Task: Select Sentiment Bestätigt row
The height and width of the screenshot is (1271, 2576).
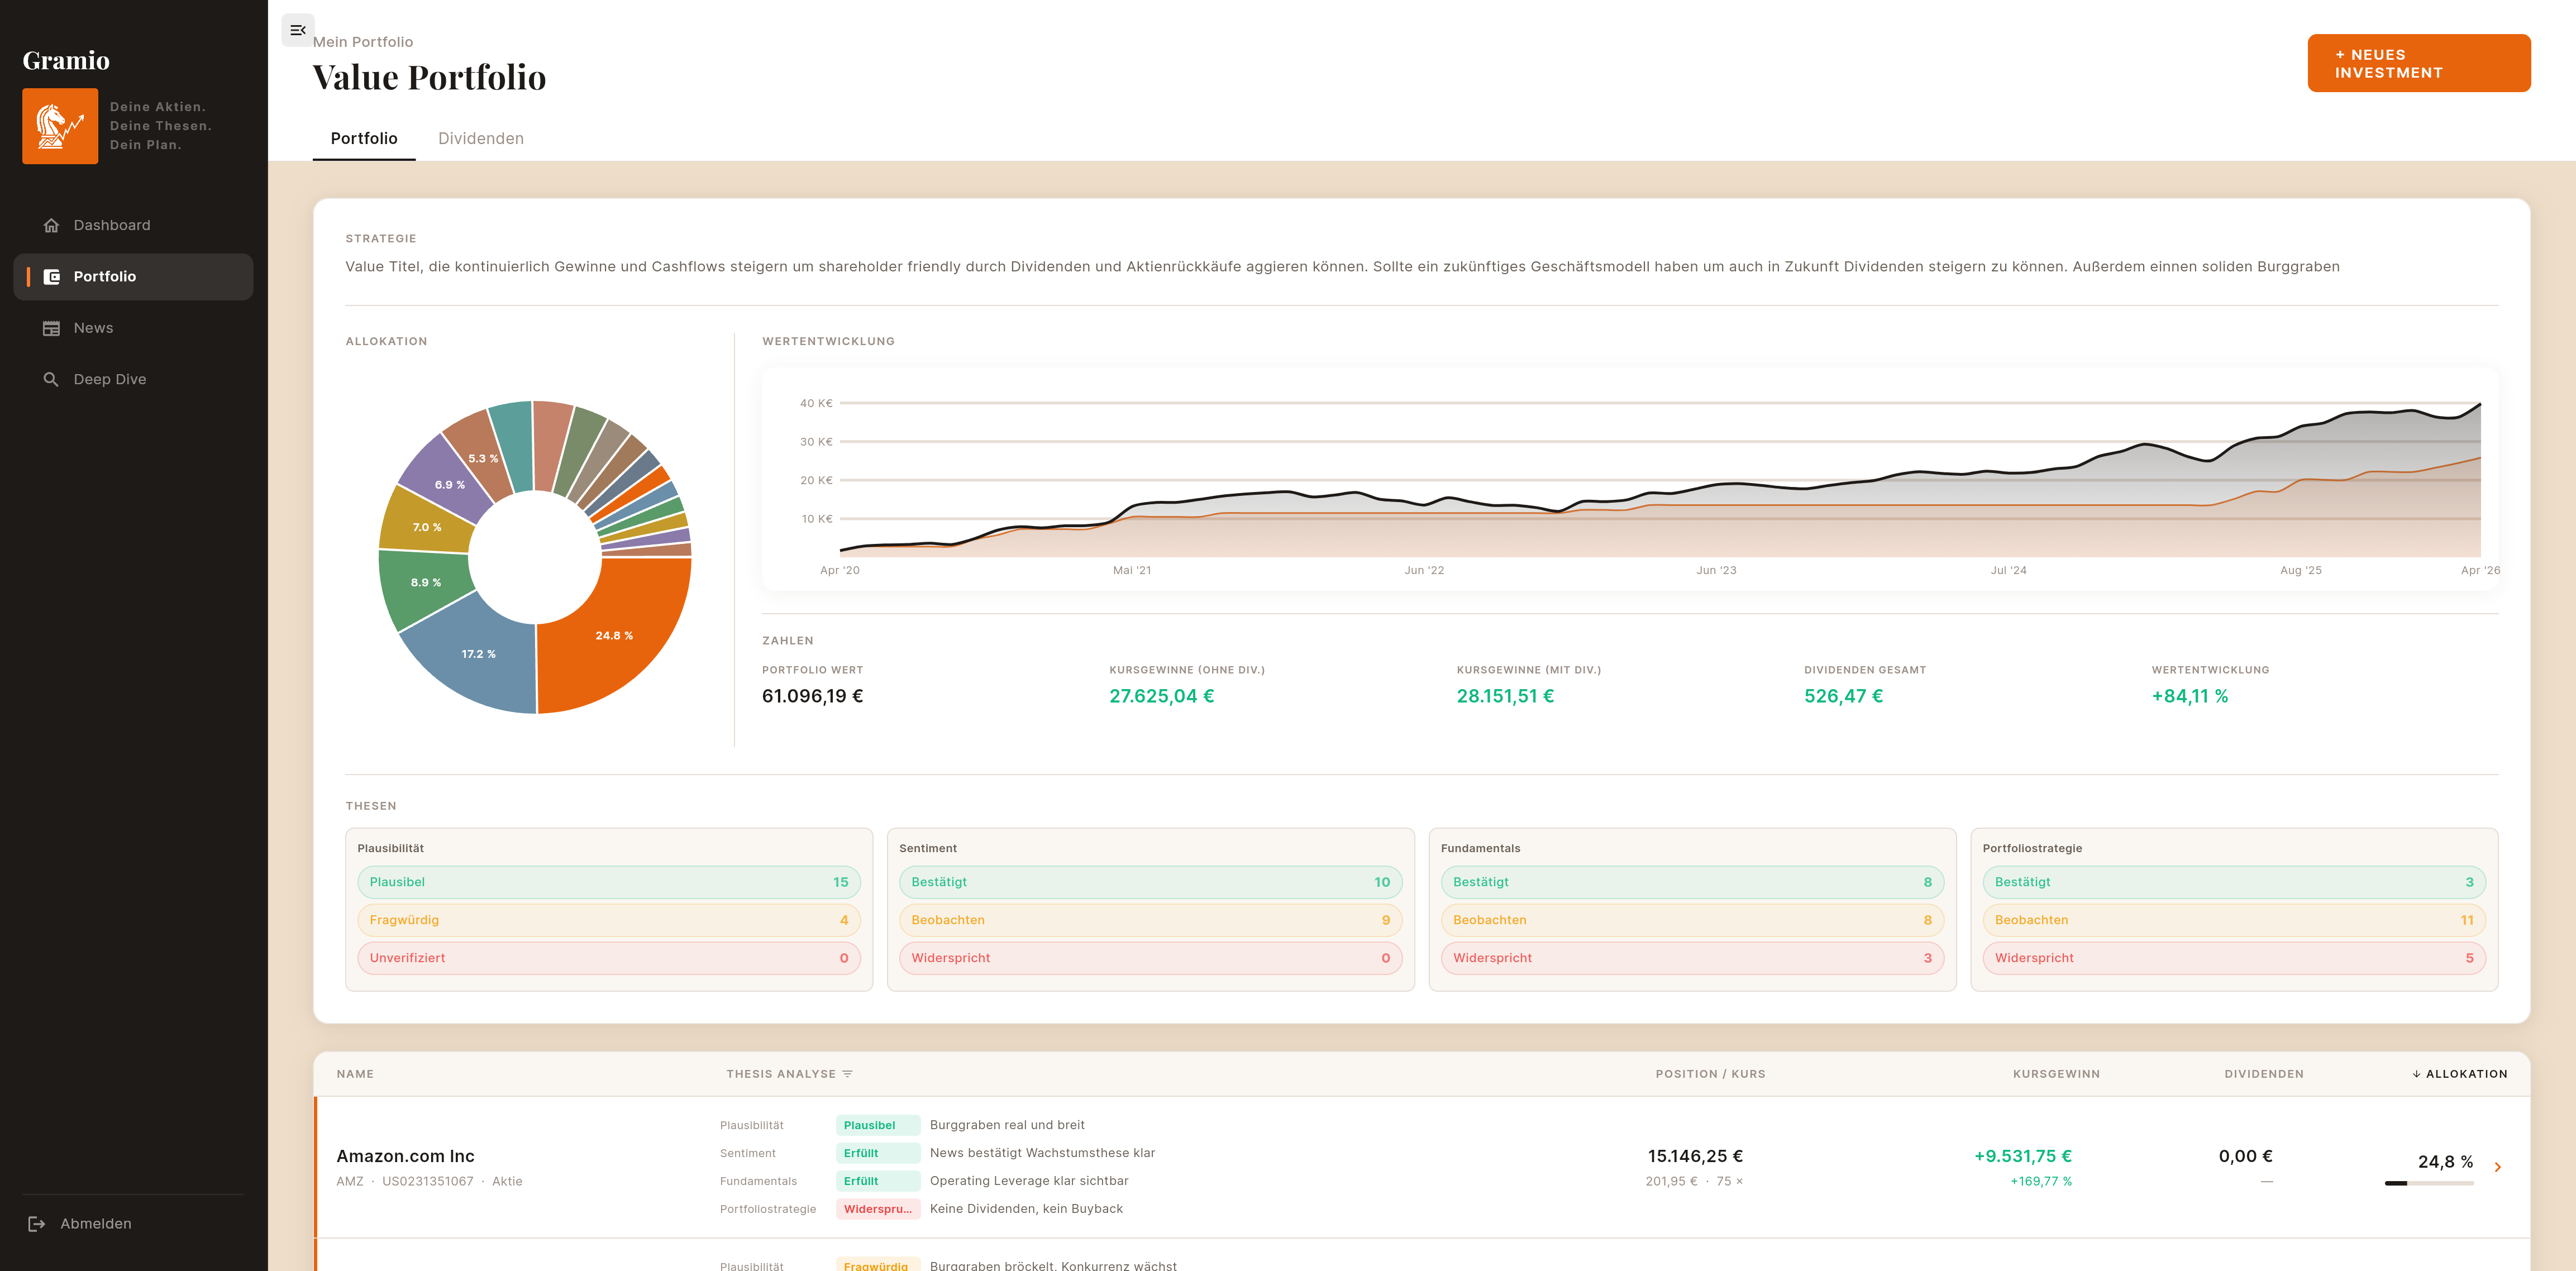Action: (x=1150, y=882)
